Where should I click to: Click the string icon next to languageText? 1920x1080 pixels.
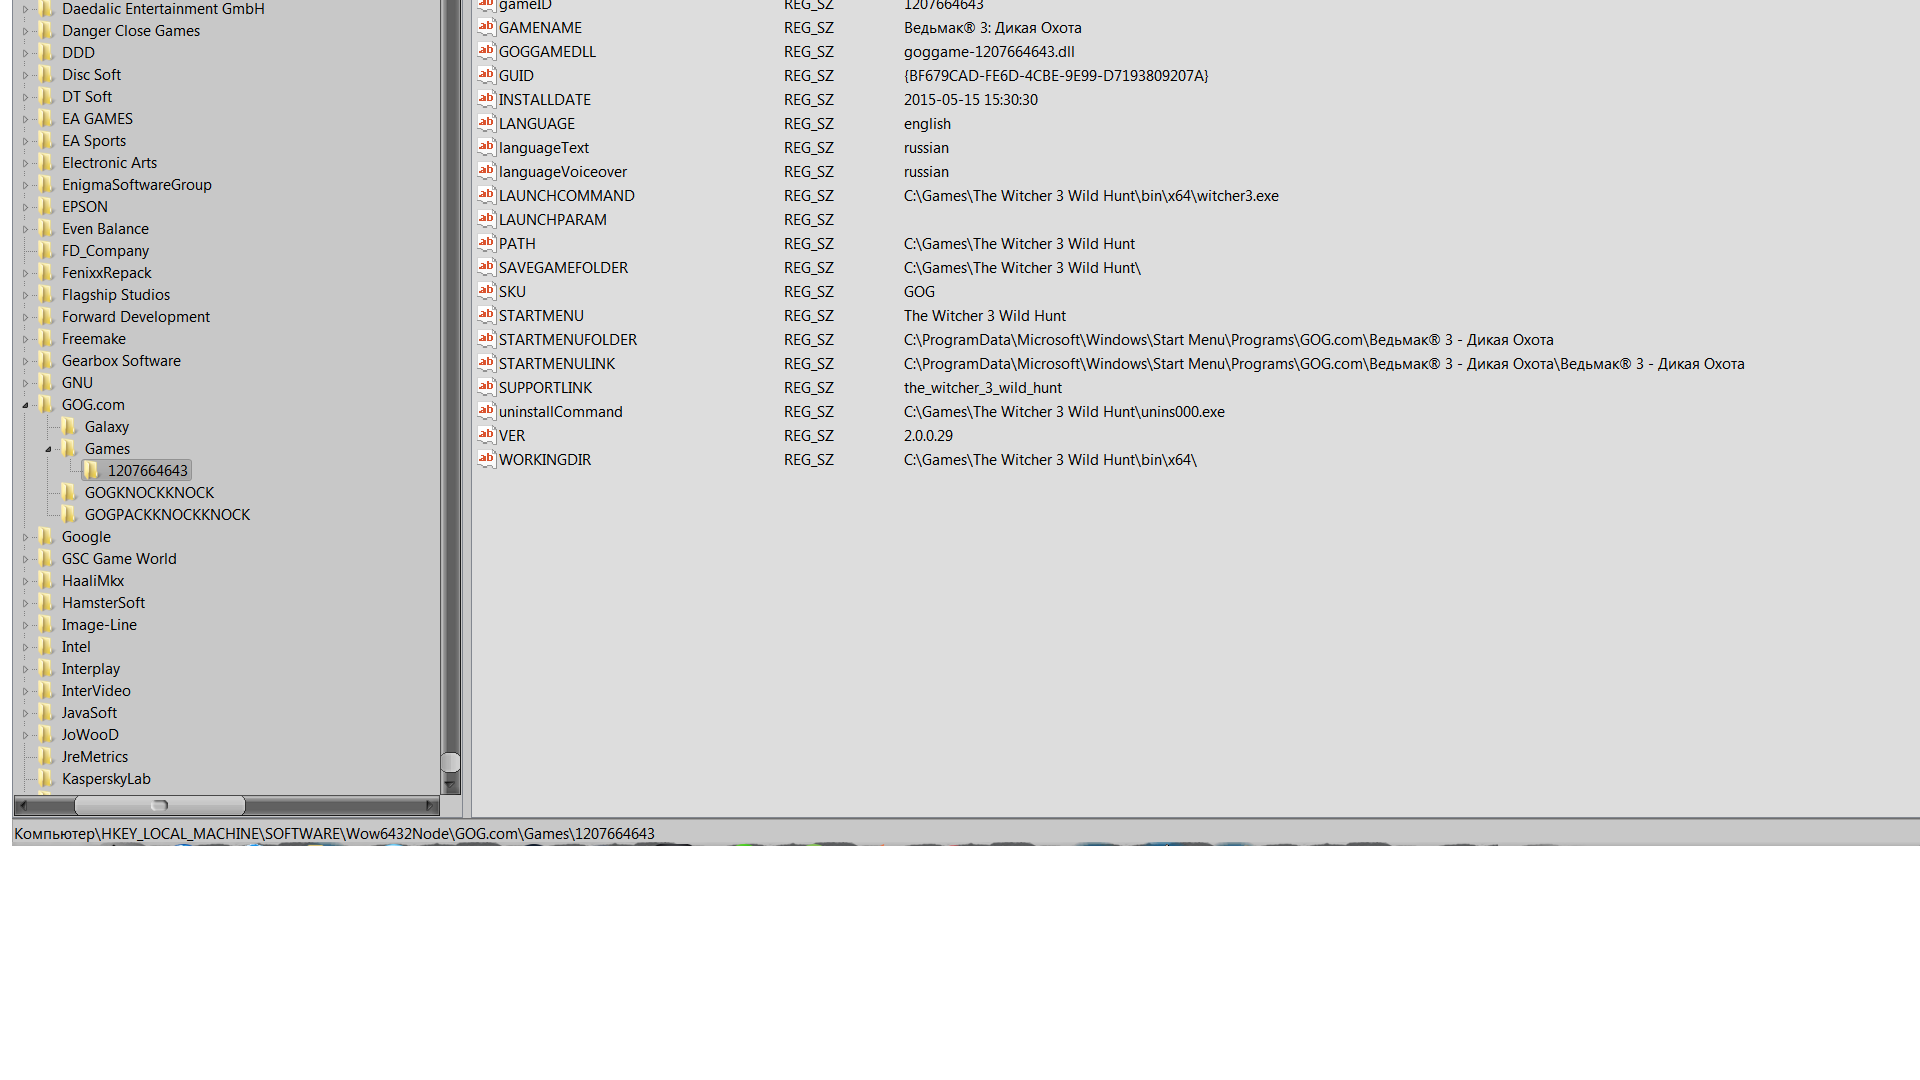(x=486, y=147)
